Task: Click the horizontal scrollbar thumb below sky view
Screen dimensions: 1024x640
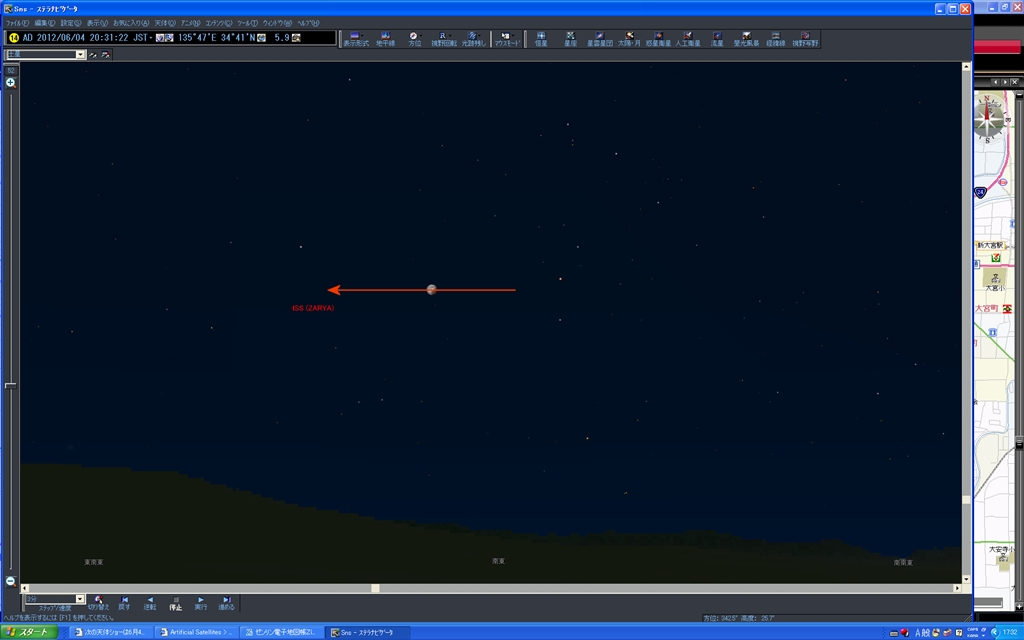Action: tap(375, 588)
